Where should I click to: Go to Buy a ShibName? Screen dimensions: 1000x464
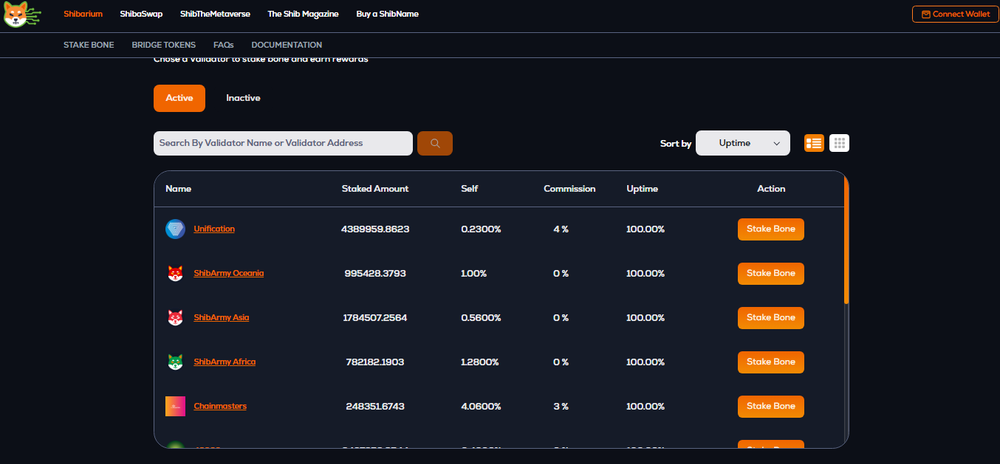pyautogui.click(x=388, y=14)
